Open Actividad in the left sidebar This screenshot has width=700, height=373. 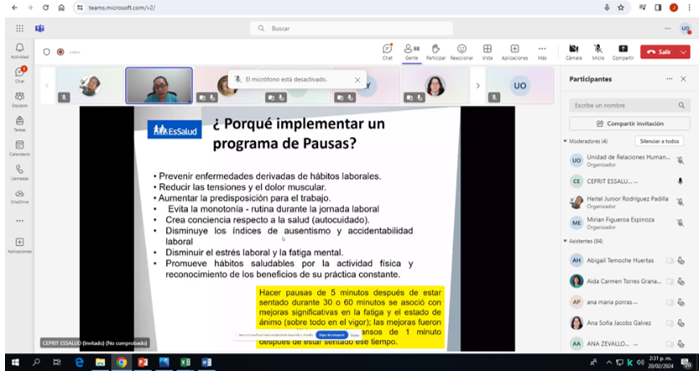pos(20,50)
